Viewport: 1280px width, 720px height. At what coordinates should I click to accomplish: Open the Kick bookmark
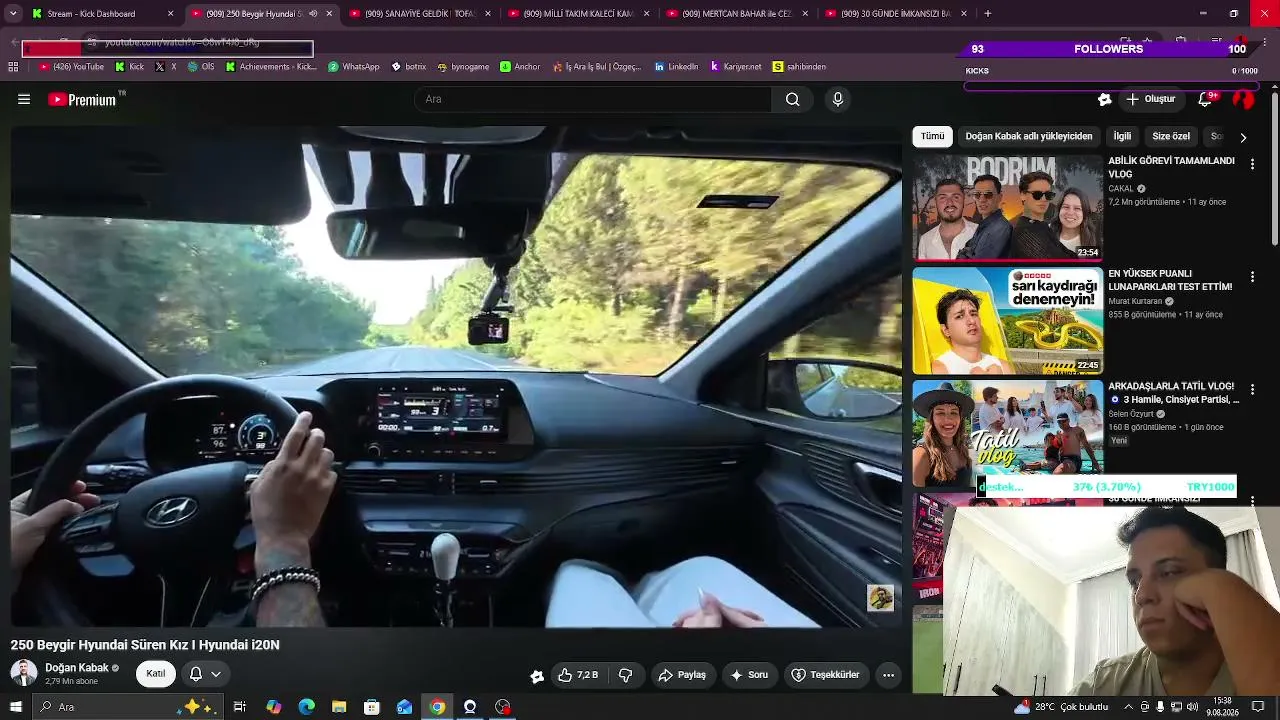click(x=129, y=67)
